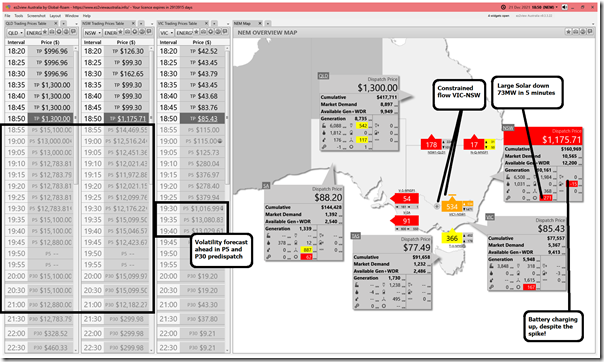604x362 pixels.
Task: Open the NSW region dropdown
Action: point(92,33)
